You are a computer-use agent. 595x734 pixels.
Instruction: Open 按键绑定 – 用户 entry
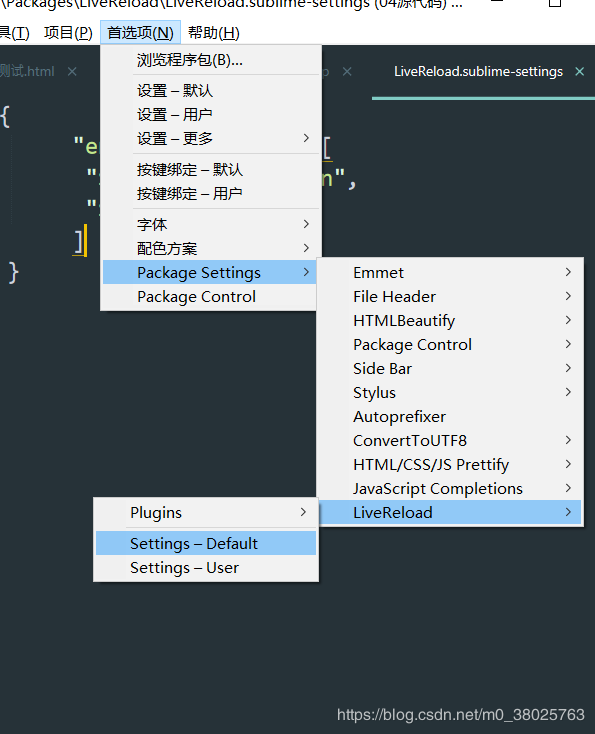[211, 193]
